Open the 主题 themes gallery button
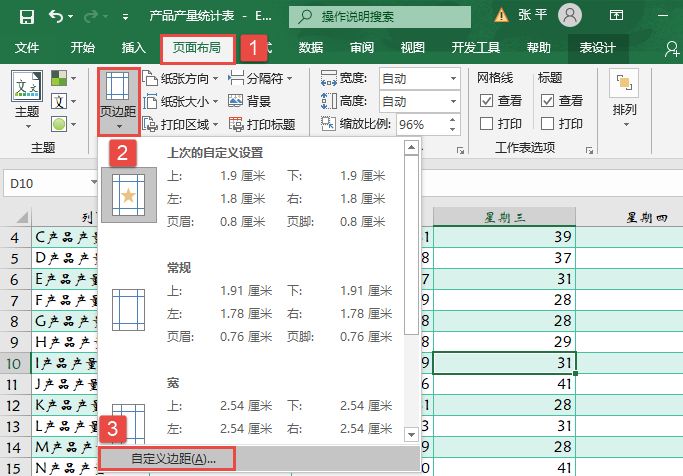 27,100
